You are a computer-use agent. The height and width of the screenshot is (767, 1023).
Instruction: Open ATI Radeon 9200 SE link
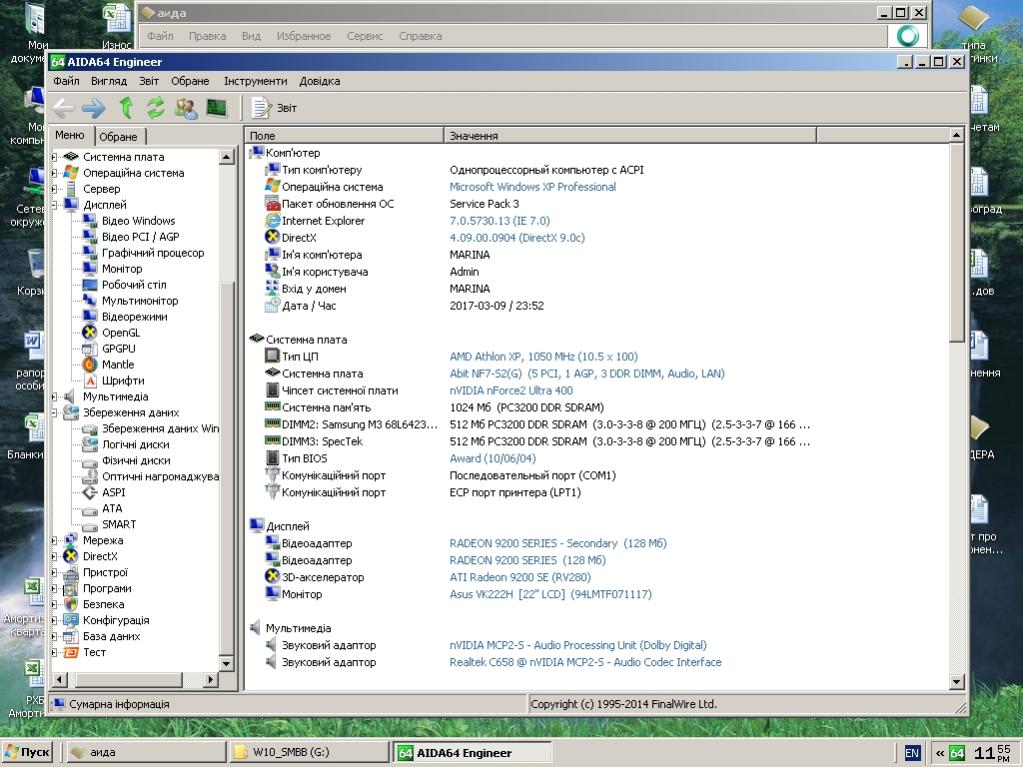pos(520,577)
